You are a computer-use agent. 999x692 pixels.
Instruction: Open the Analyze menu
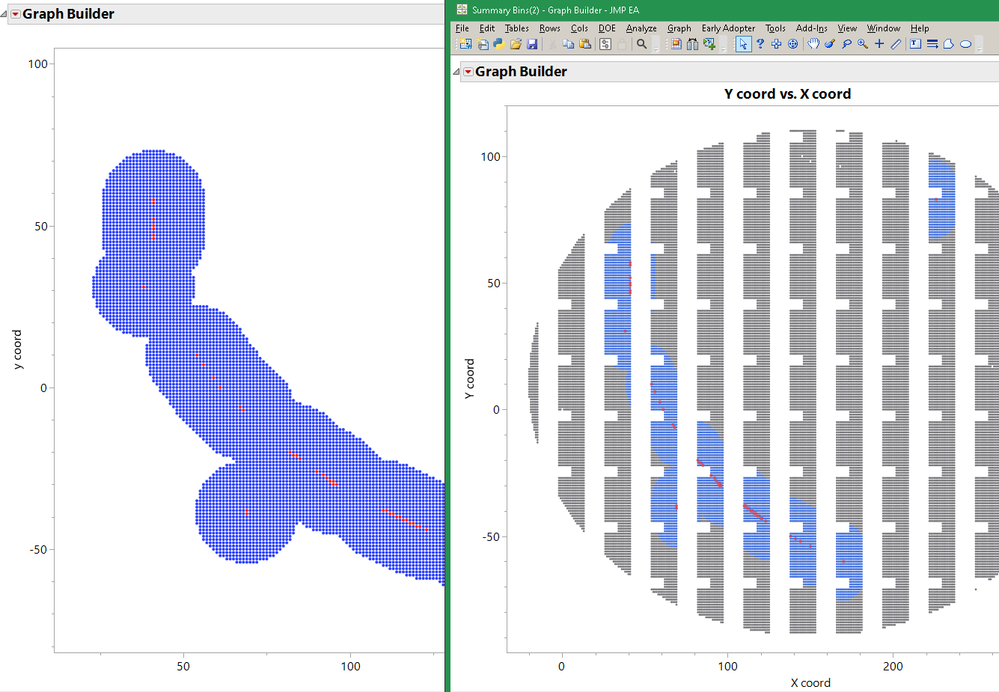[x=641, y=28]
